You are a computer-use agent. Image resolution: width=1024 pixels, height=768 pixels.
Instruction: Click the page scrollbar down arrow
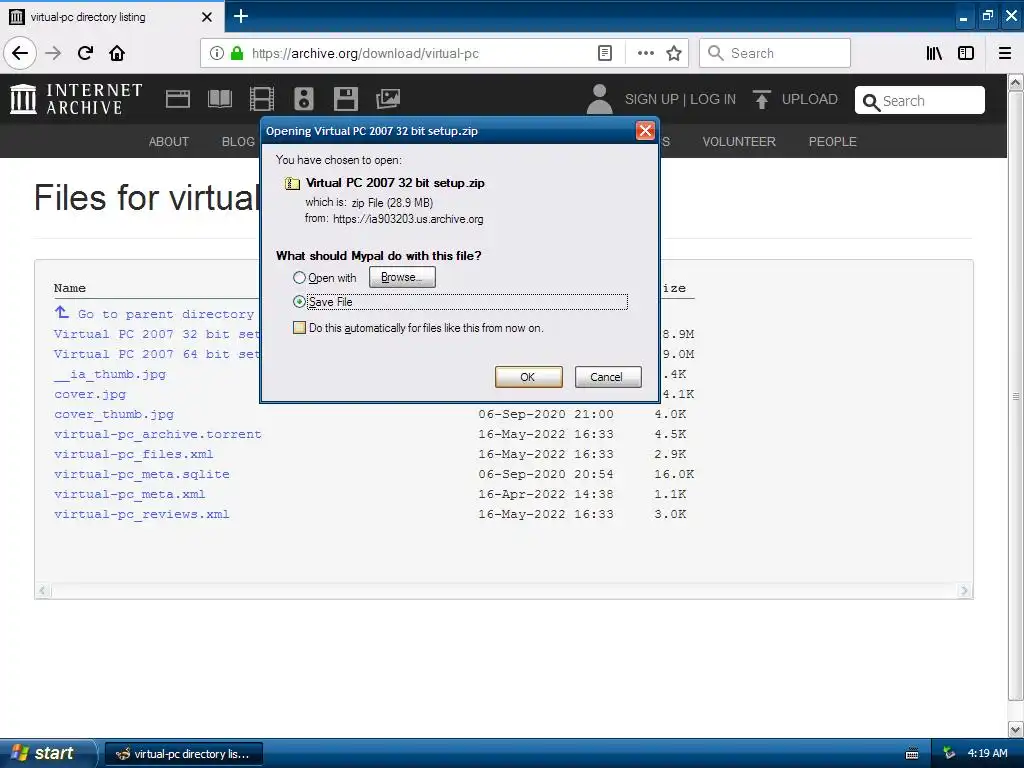pos(1016,729)
